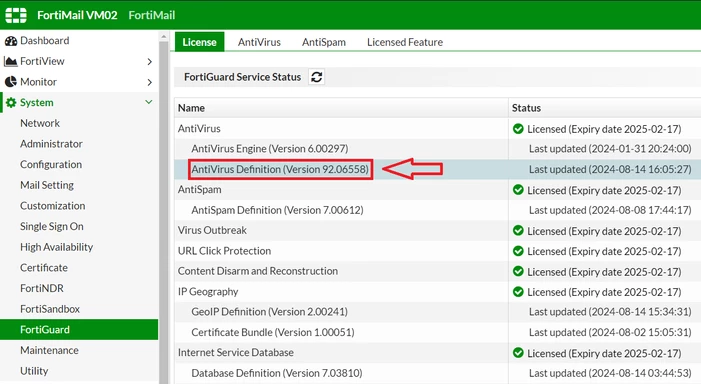Image resolution: width=701 pixels, height=384 pixels.
Task: Click the green check icon for Virus Outbreak
Action: (x=518, y=231)
